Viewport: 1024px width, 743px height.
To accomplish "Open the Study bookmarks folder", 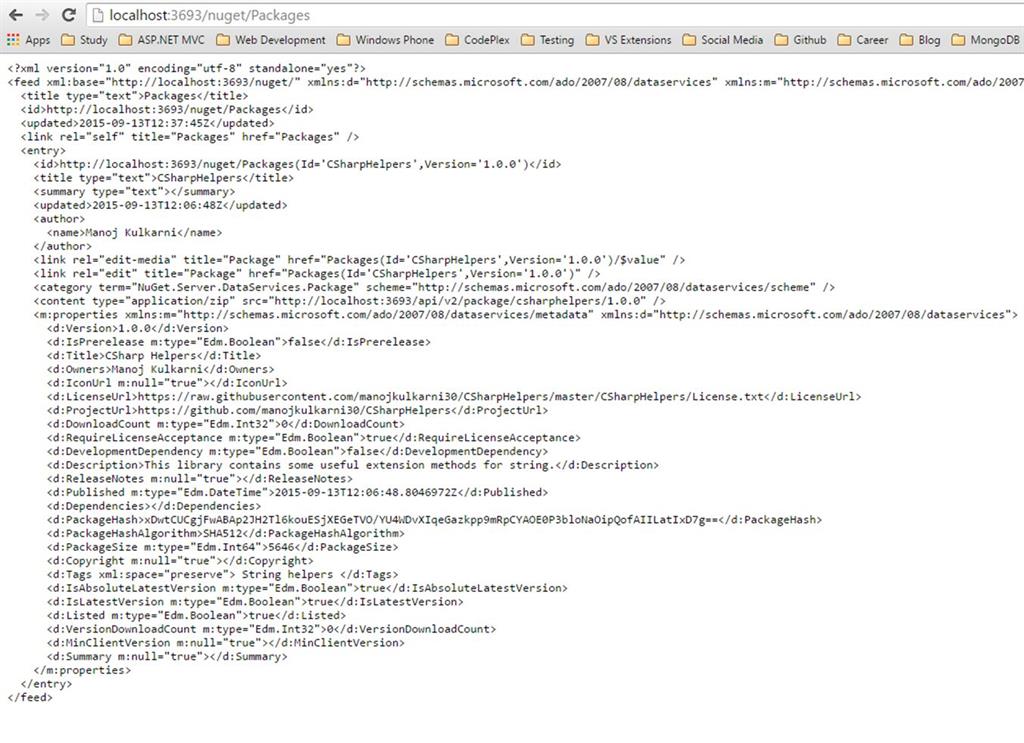I will pyautogui.click(x=93, y=40).
